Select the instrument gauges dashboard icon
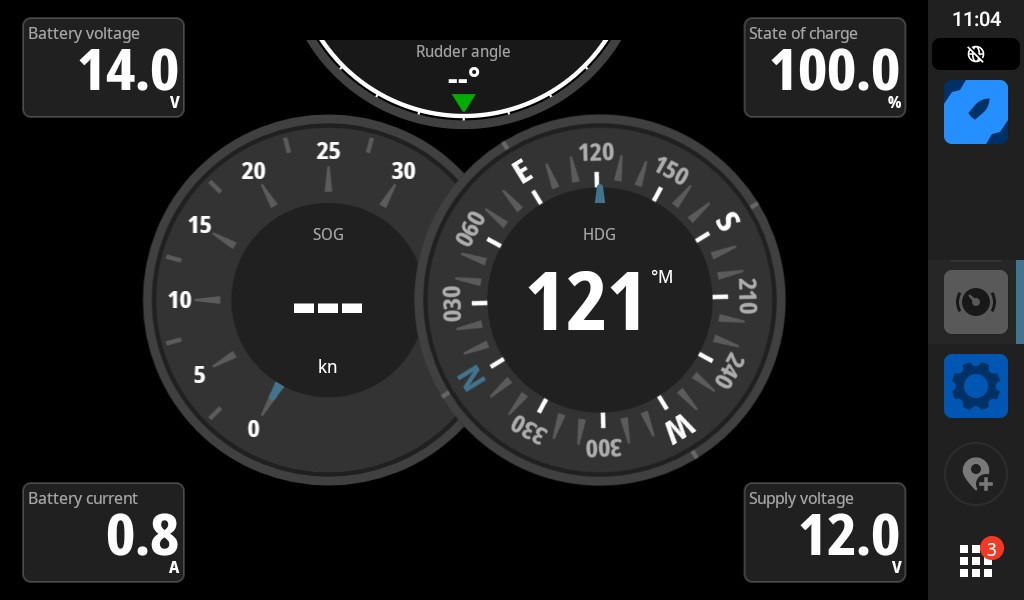The height and width of the screenshot is (600, 1024). [x=975, y=302]
